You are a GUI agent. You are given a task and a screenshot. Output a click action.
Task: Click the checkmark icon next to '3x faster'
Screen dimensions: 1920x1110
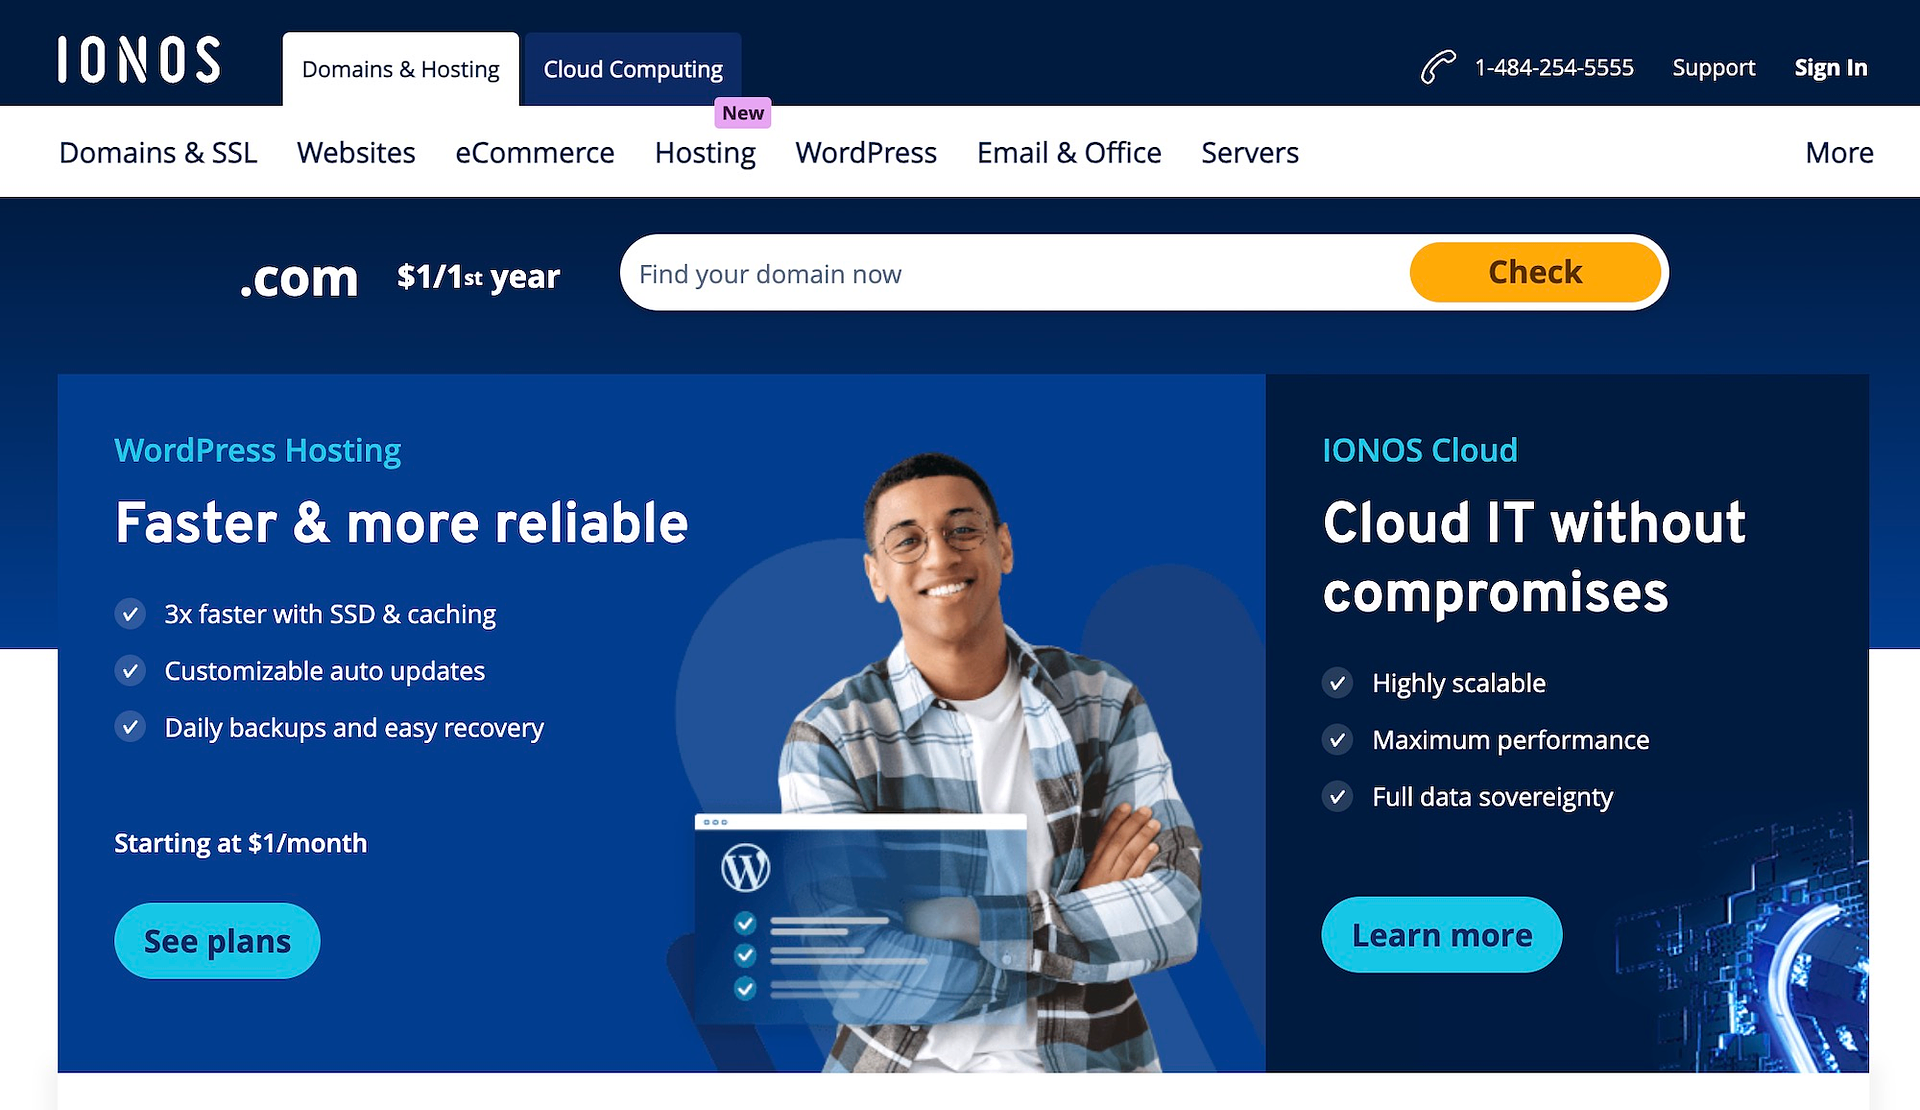click(129, 613)
